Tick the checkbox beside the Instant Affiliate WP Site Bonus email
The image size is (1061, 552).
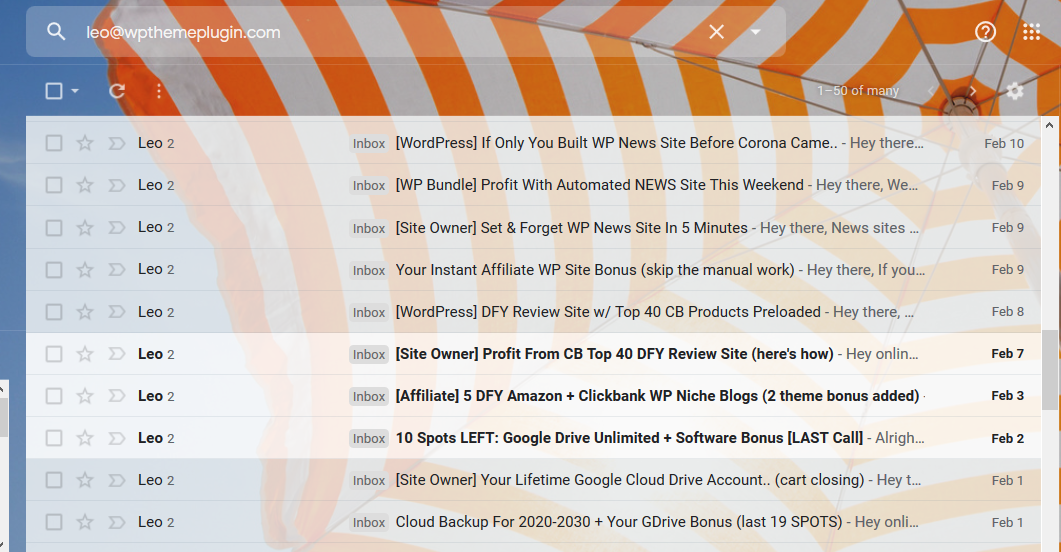tap(54, 270)
